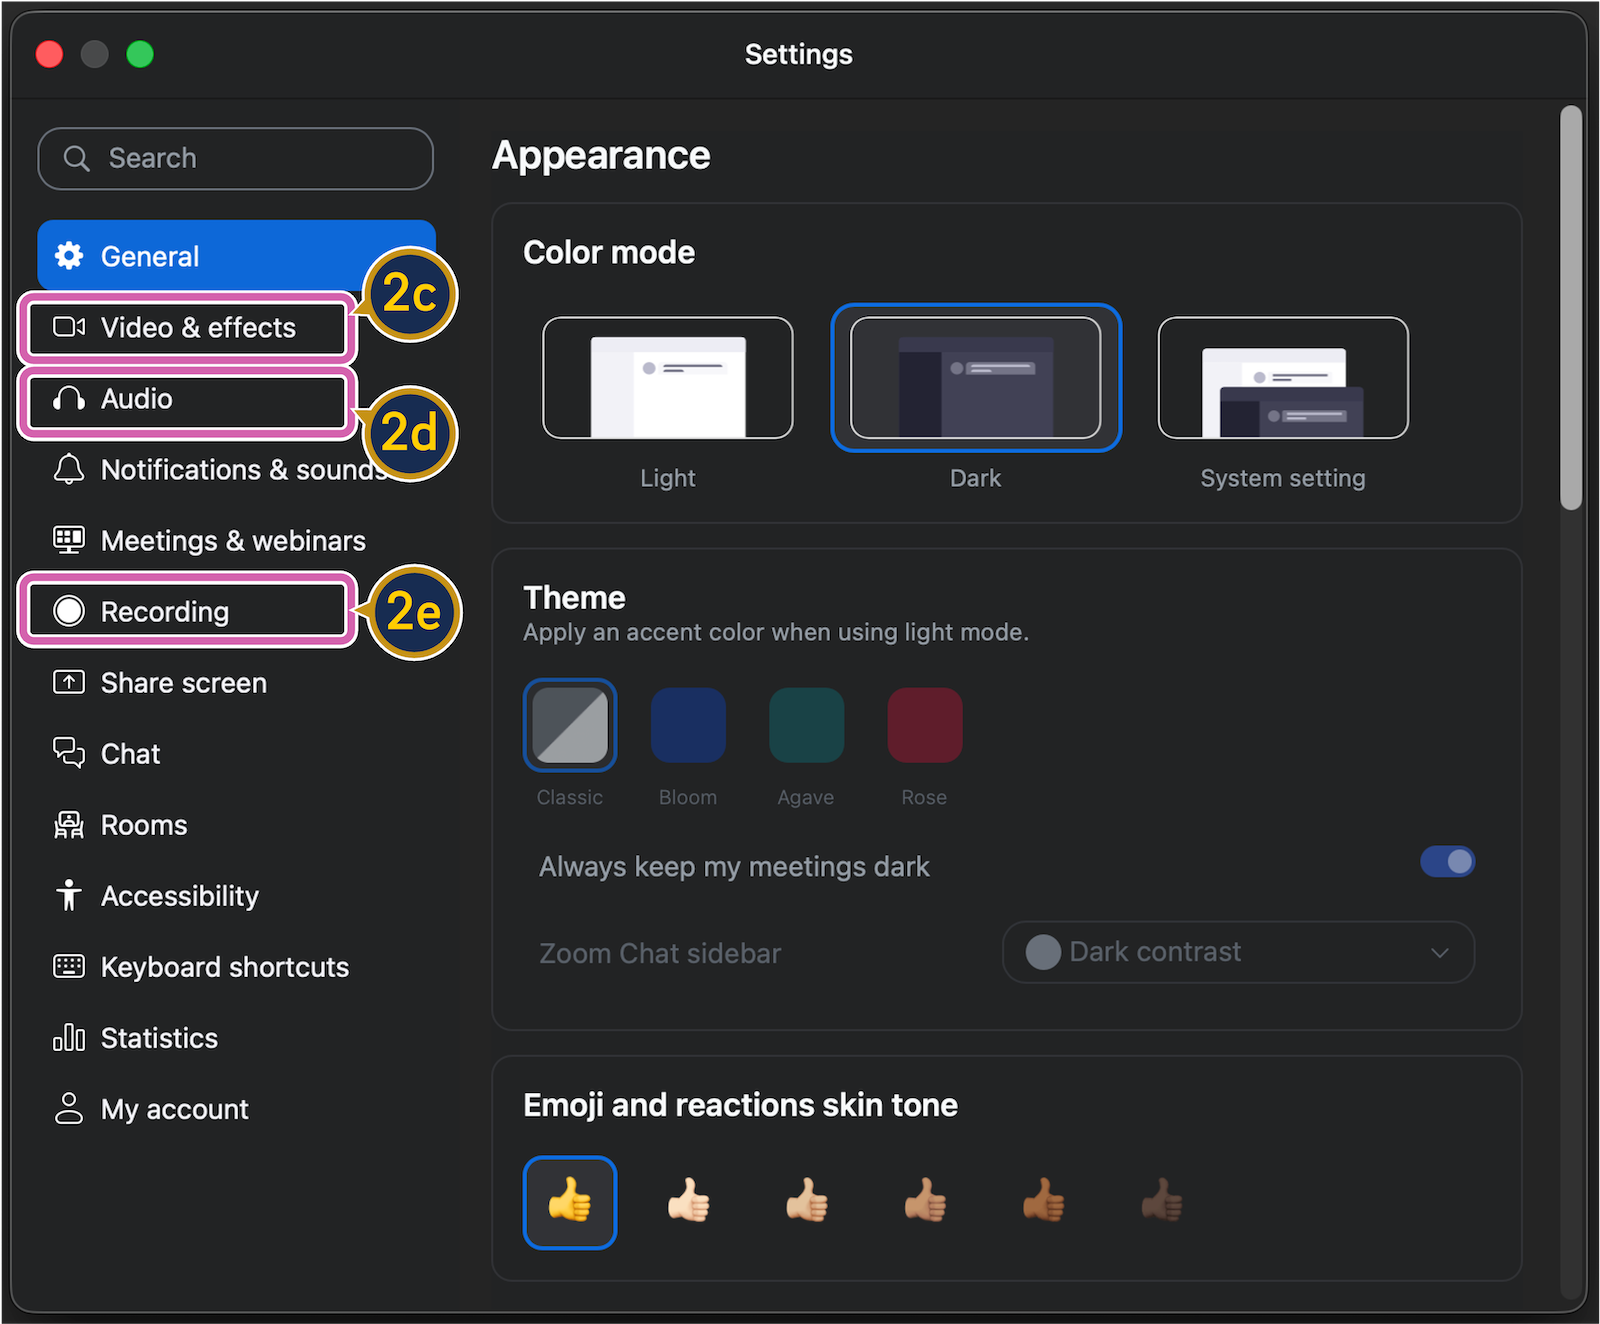Image resolution: width=1600 pixels, height=1324 pixels.
Task: Click the Statistics bar chart icon
Action: pos(69,1037)
